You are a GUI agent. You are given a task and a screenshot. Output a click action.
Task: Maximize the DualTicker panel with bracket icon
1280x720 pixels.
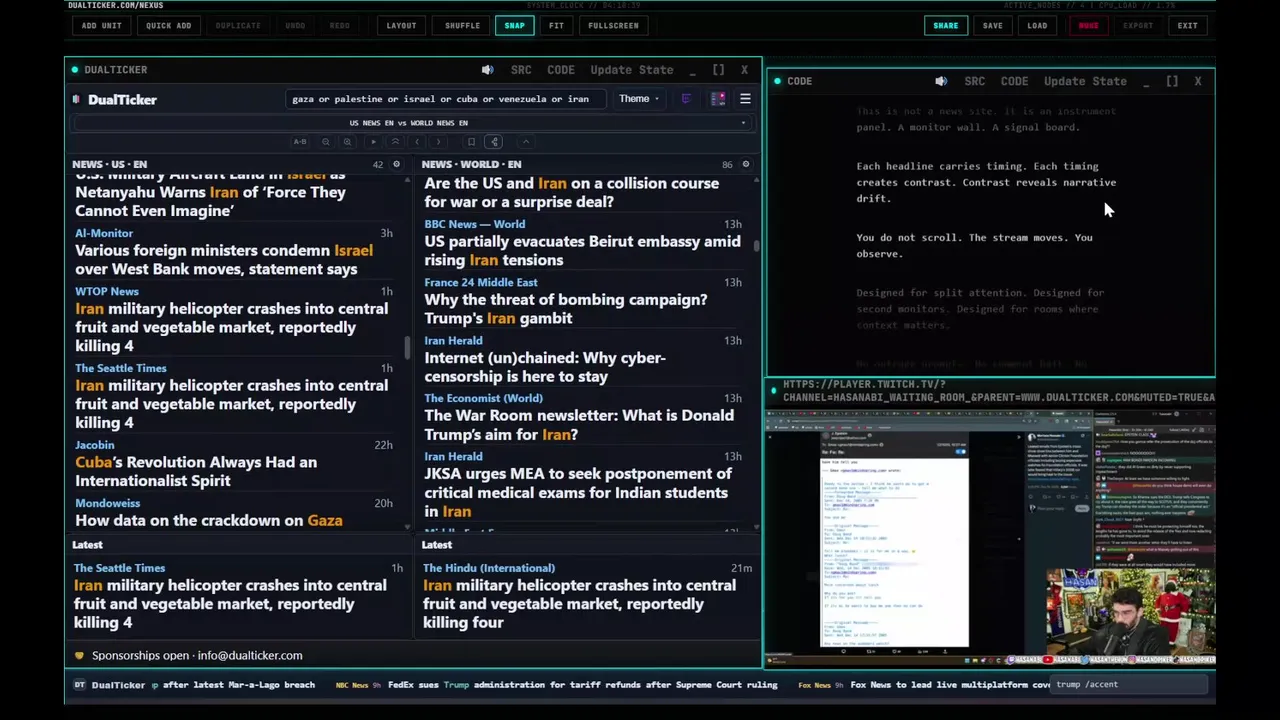pos(718,70)
